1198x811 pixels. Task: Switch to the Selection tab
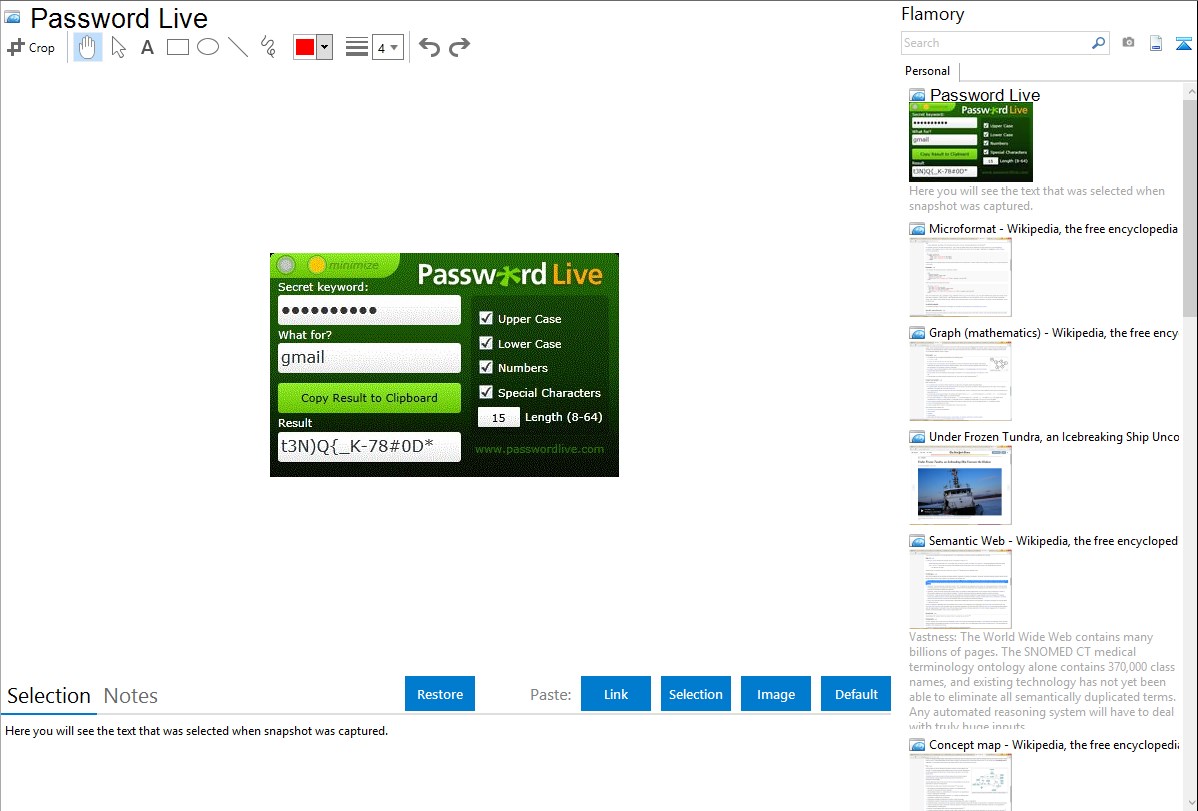(x=49, y=696)
